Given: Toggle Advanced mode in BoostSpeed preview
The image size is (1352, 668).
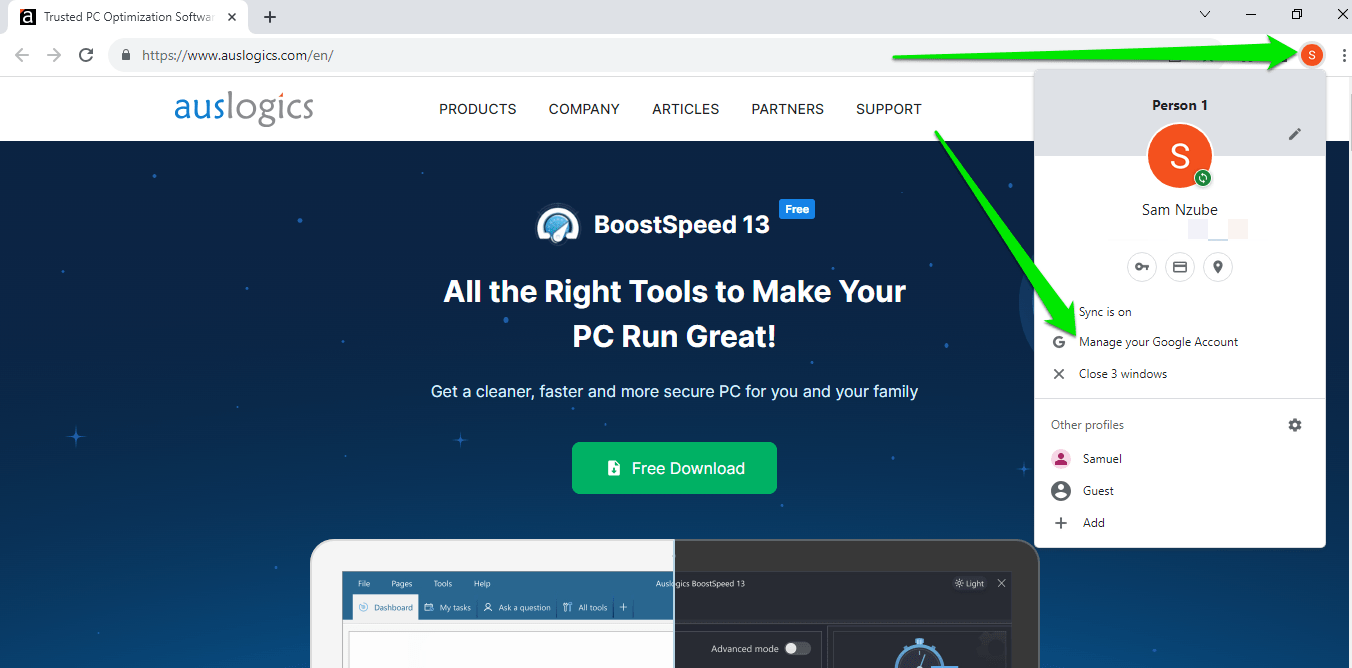Looking at the screenshot, I should pyautogui.click(x=797, y=649).
